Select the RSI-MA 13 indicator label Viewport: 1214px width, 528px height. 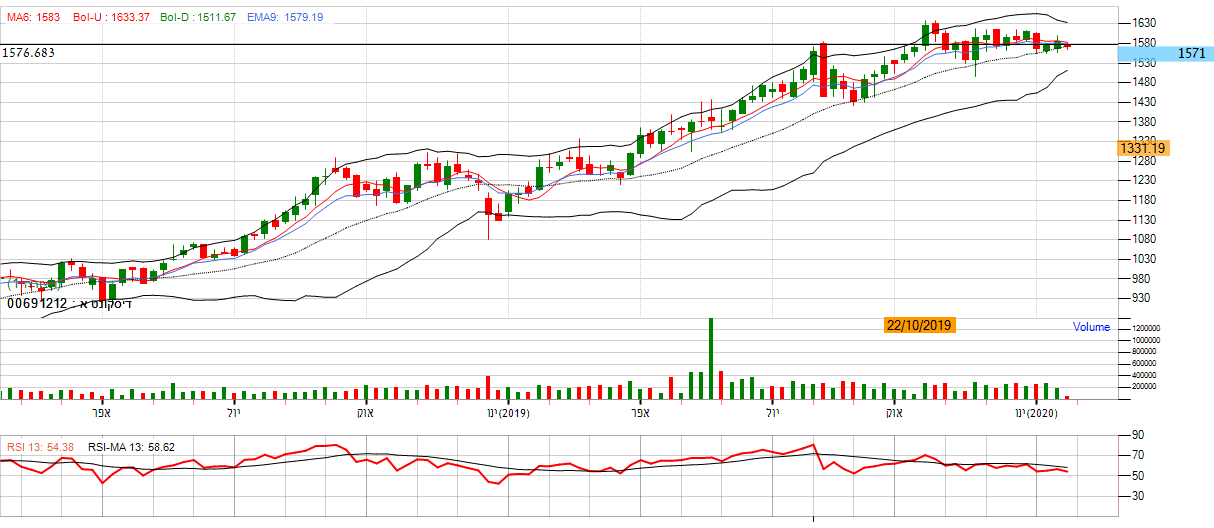pyautogui.click(x=132, y=447)
